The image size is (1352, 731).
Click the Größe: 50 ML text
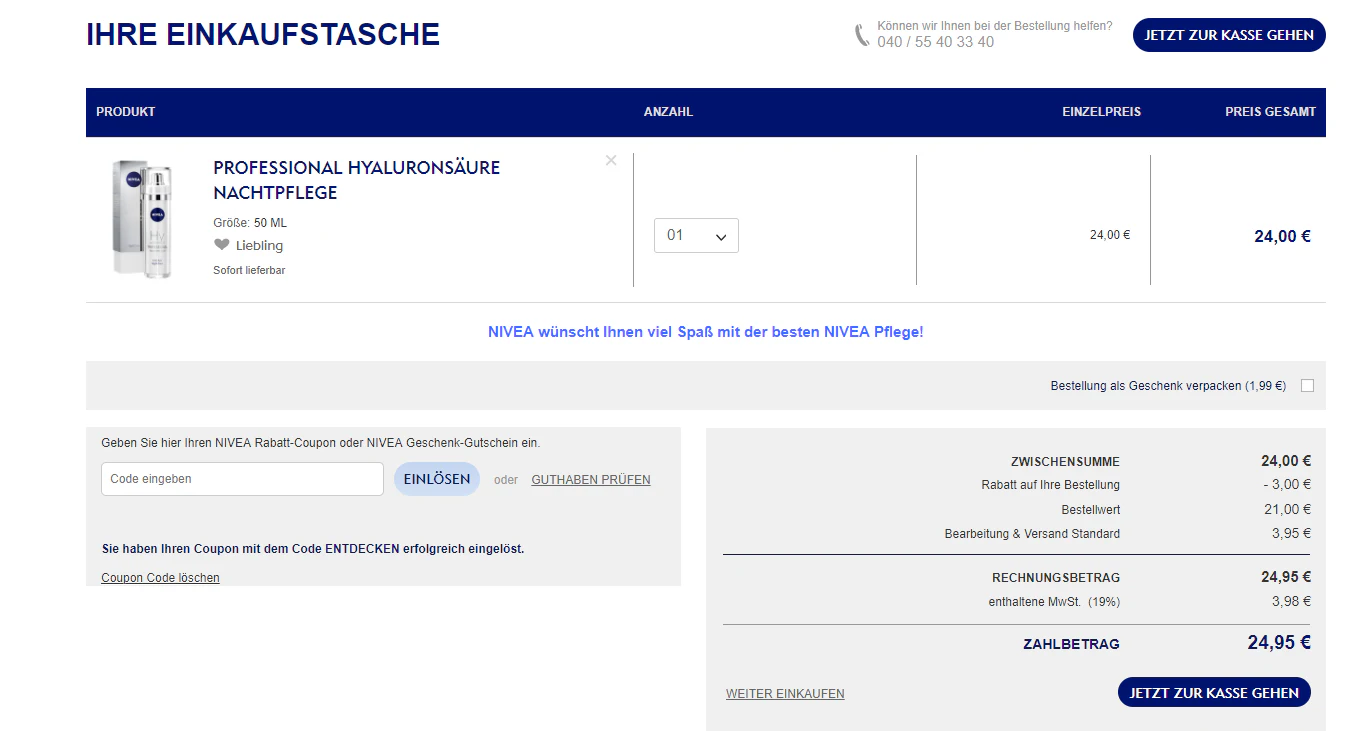click(x=250, y=223)
